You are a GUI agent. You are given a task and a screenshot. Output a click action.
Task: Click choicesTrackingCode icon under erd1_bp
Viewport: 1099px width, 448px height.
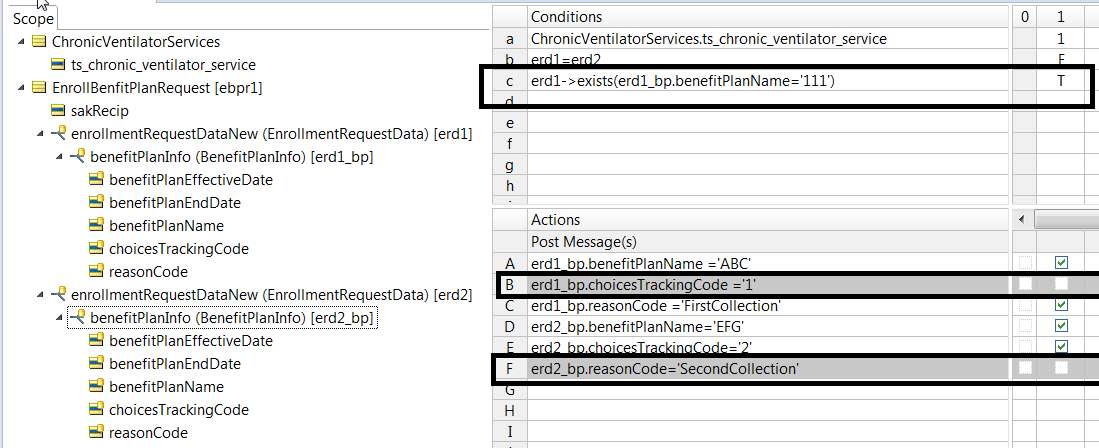(96, 248)
